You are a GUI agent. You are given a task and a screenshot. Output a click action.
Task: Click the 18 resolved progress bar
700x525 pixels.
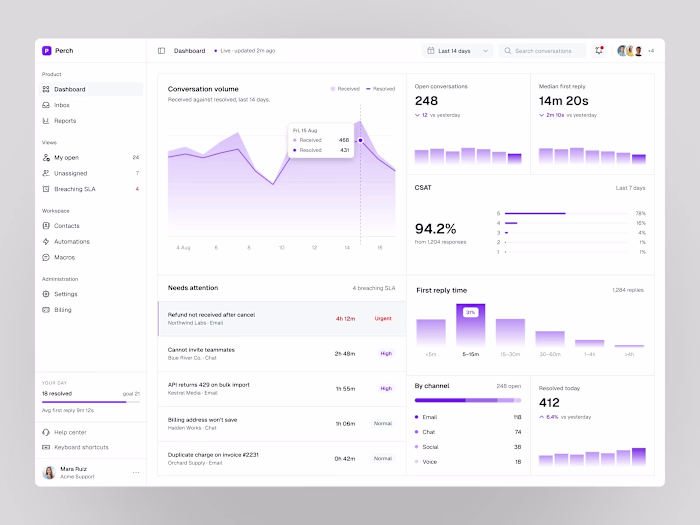[91, 402]
